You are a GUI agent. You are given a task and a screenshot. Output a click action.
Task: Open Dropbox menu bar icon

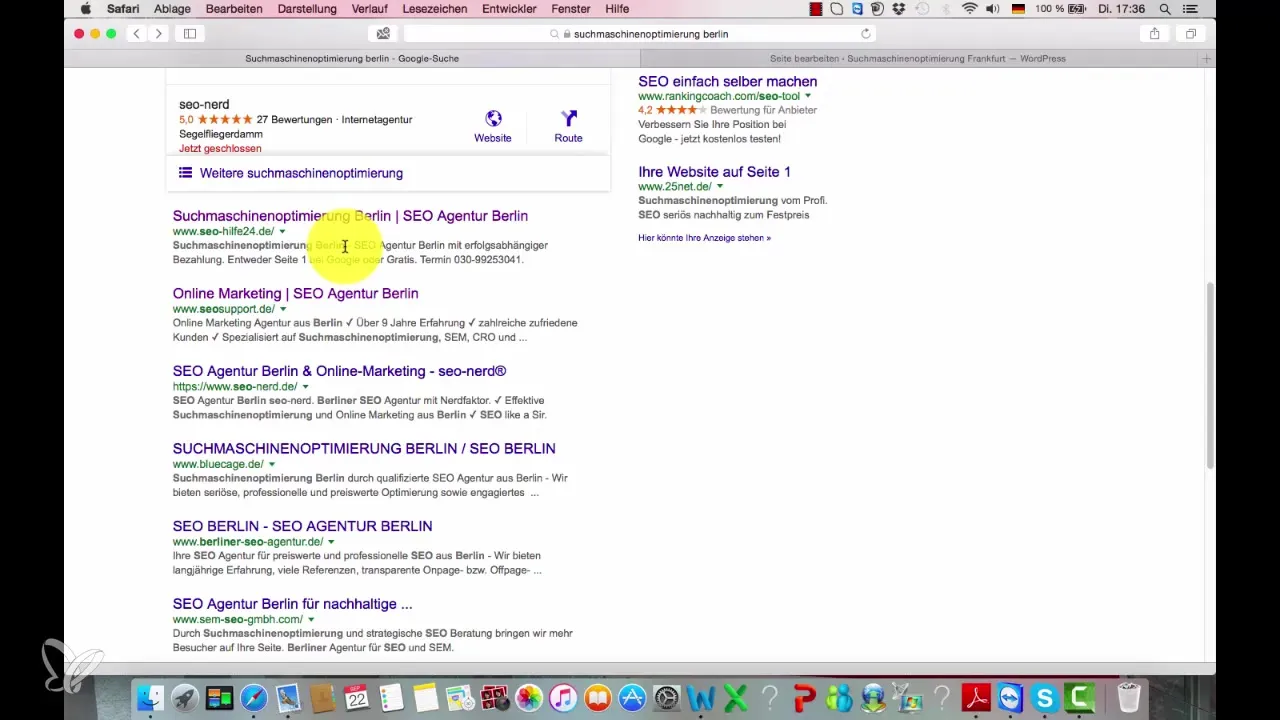click(x=897, y=9)
